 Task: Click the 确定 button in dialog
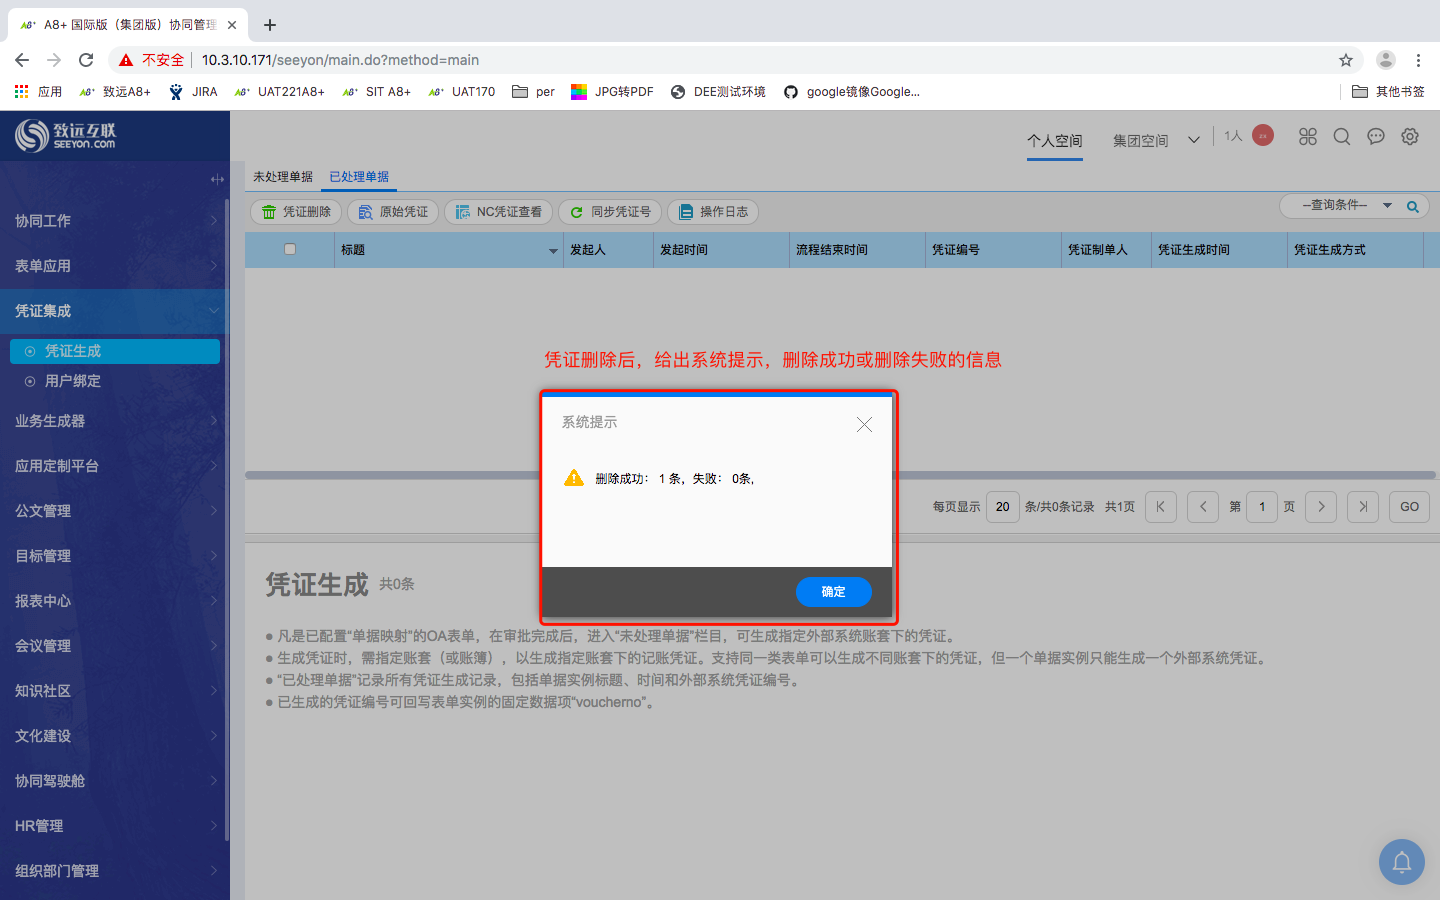click(x=833, y=592)
